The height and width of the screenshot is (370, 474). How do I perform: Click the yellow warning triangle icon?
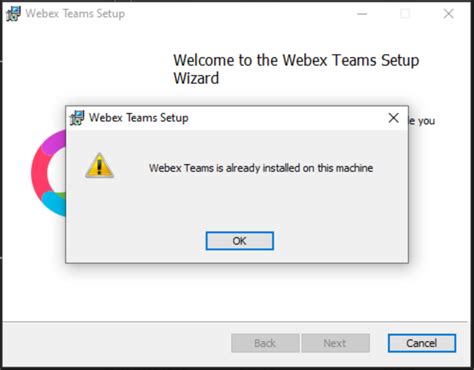click(99, 166)
